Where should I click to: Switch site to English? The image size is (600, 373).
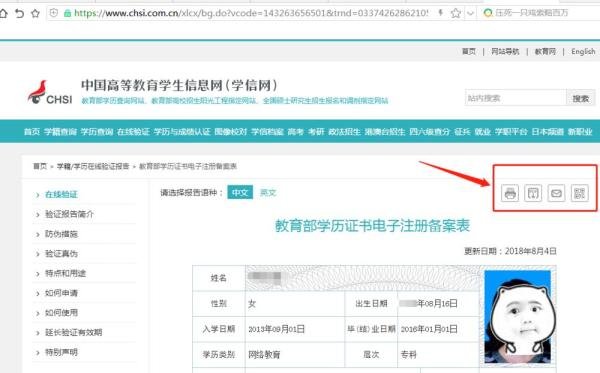583,51
